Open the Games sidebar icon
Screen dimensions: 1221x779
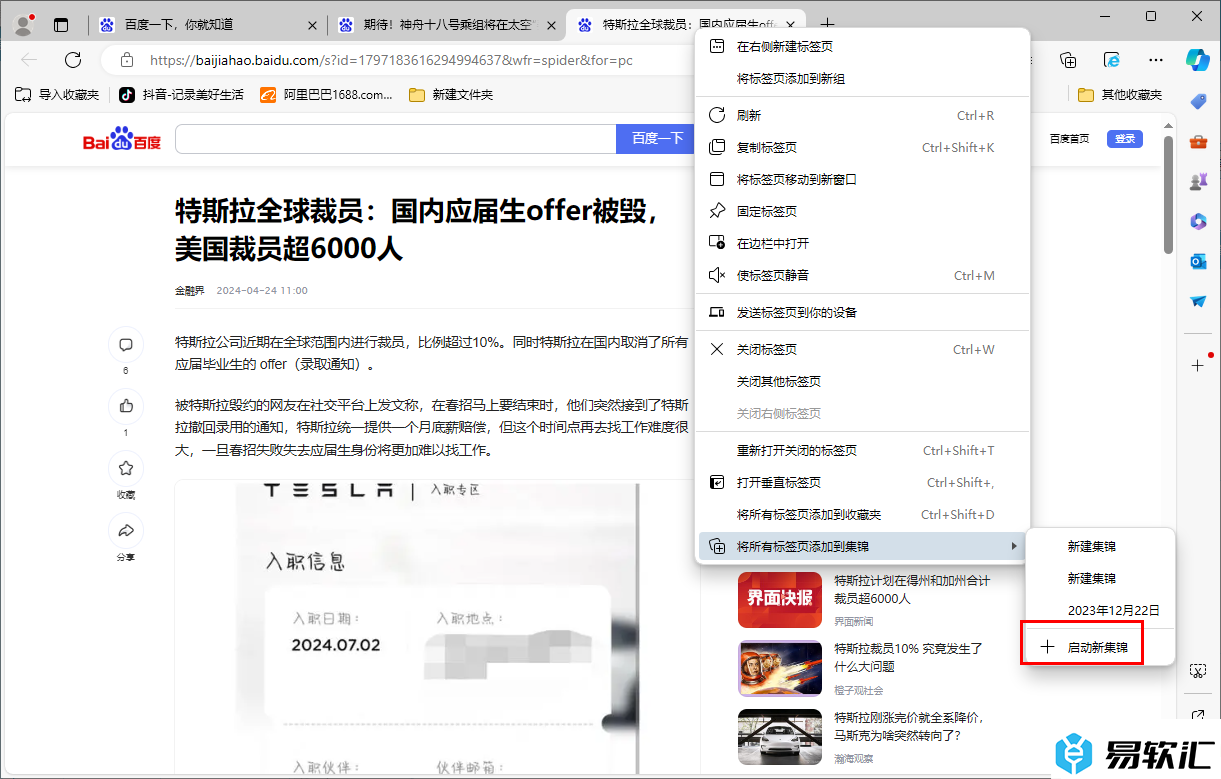(1198, 181)
